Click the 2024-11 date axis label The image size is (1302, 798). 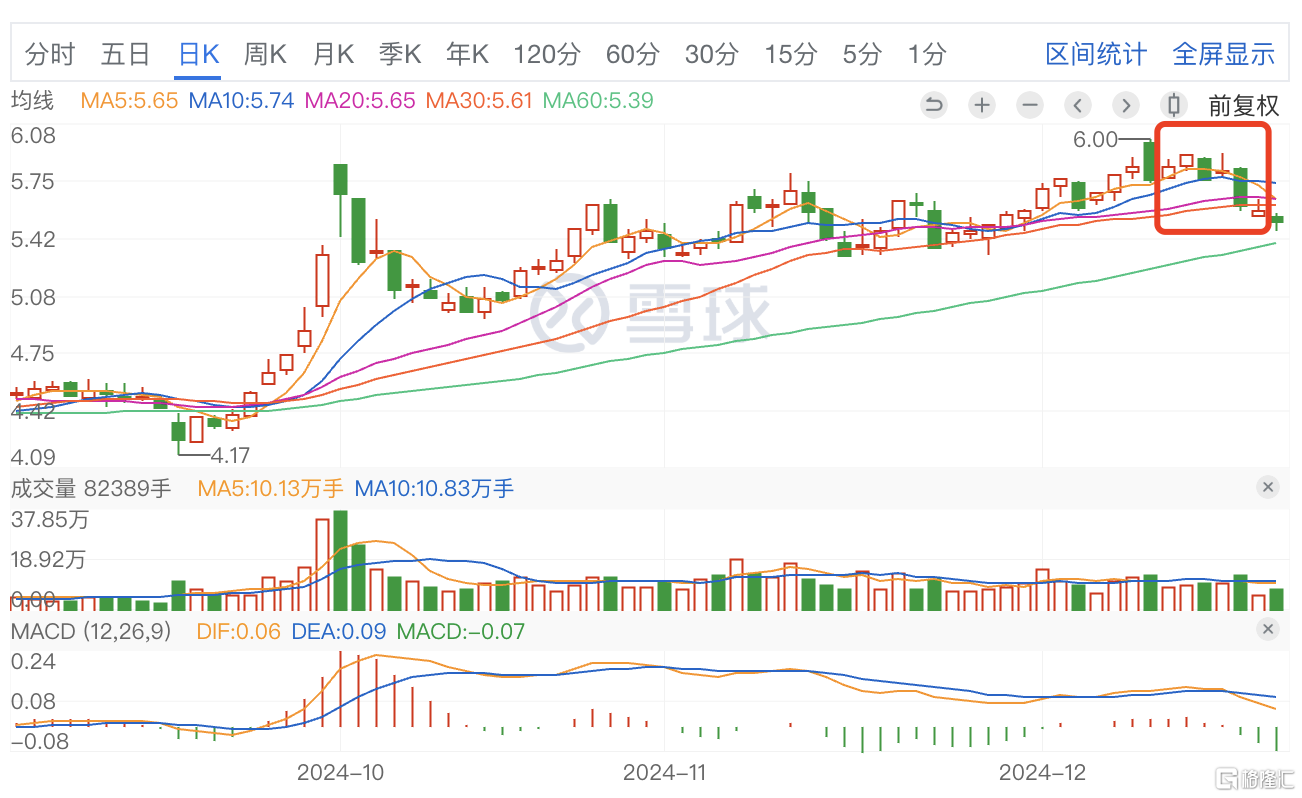[x=664, y=773]
